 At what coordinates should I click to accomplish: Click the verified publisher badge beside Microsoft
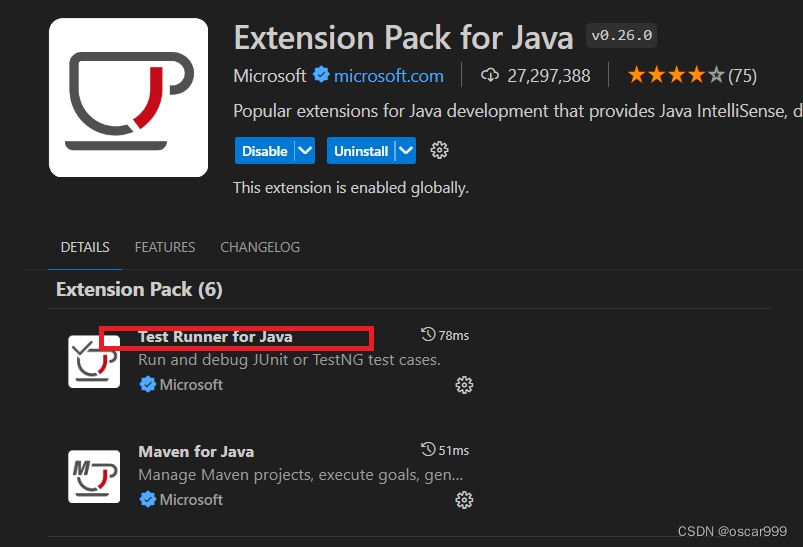(x=321, y=75)
